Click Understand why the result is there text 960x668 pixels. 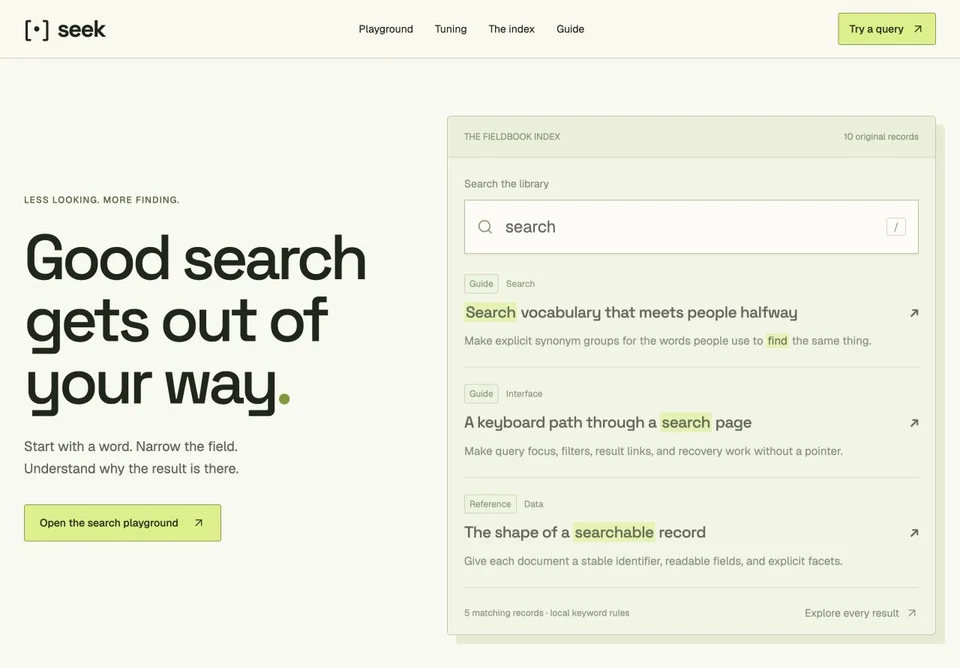click(x=131, y=468)
